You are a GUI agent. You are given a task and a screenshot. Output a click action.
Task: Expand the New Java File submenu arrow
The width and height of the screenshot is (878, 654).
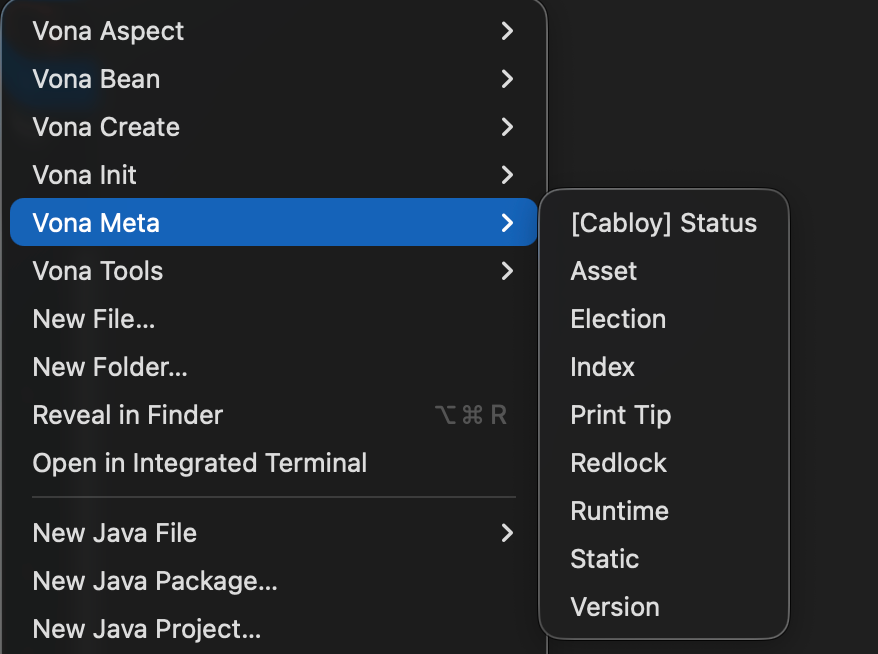pos(507,533)
